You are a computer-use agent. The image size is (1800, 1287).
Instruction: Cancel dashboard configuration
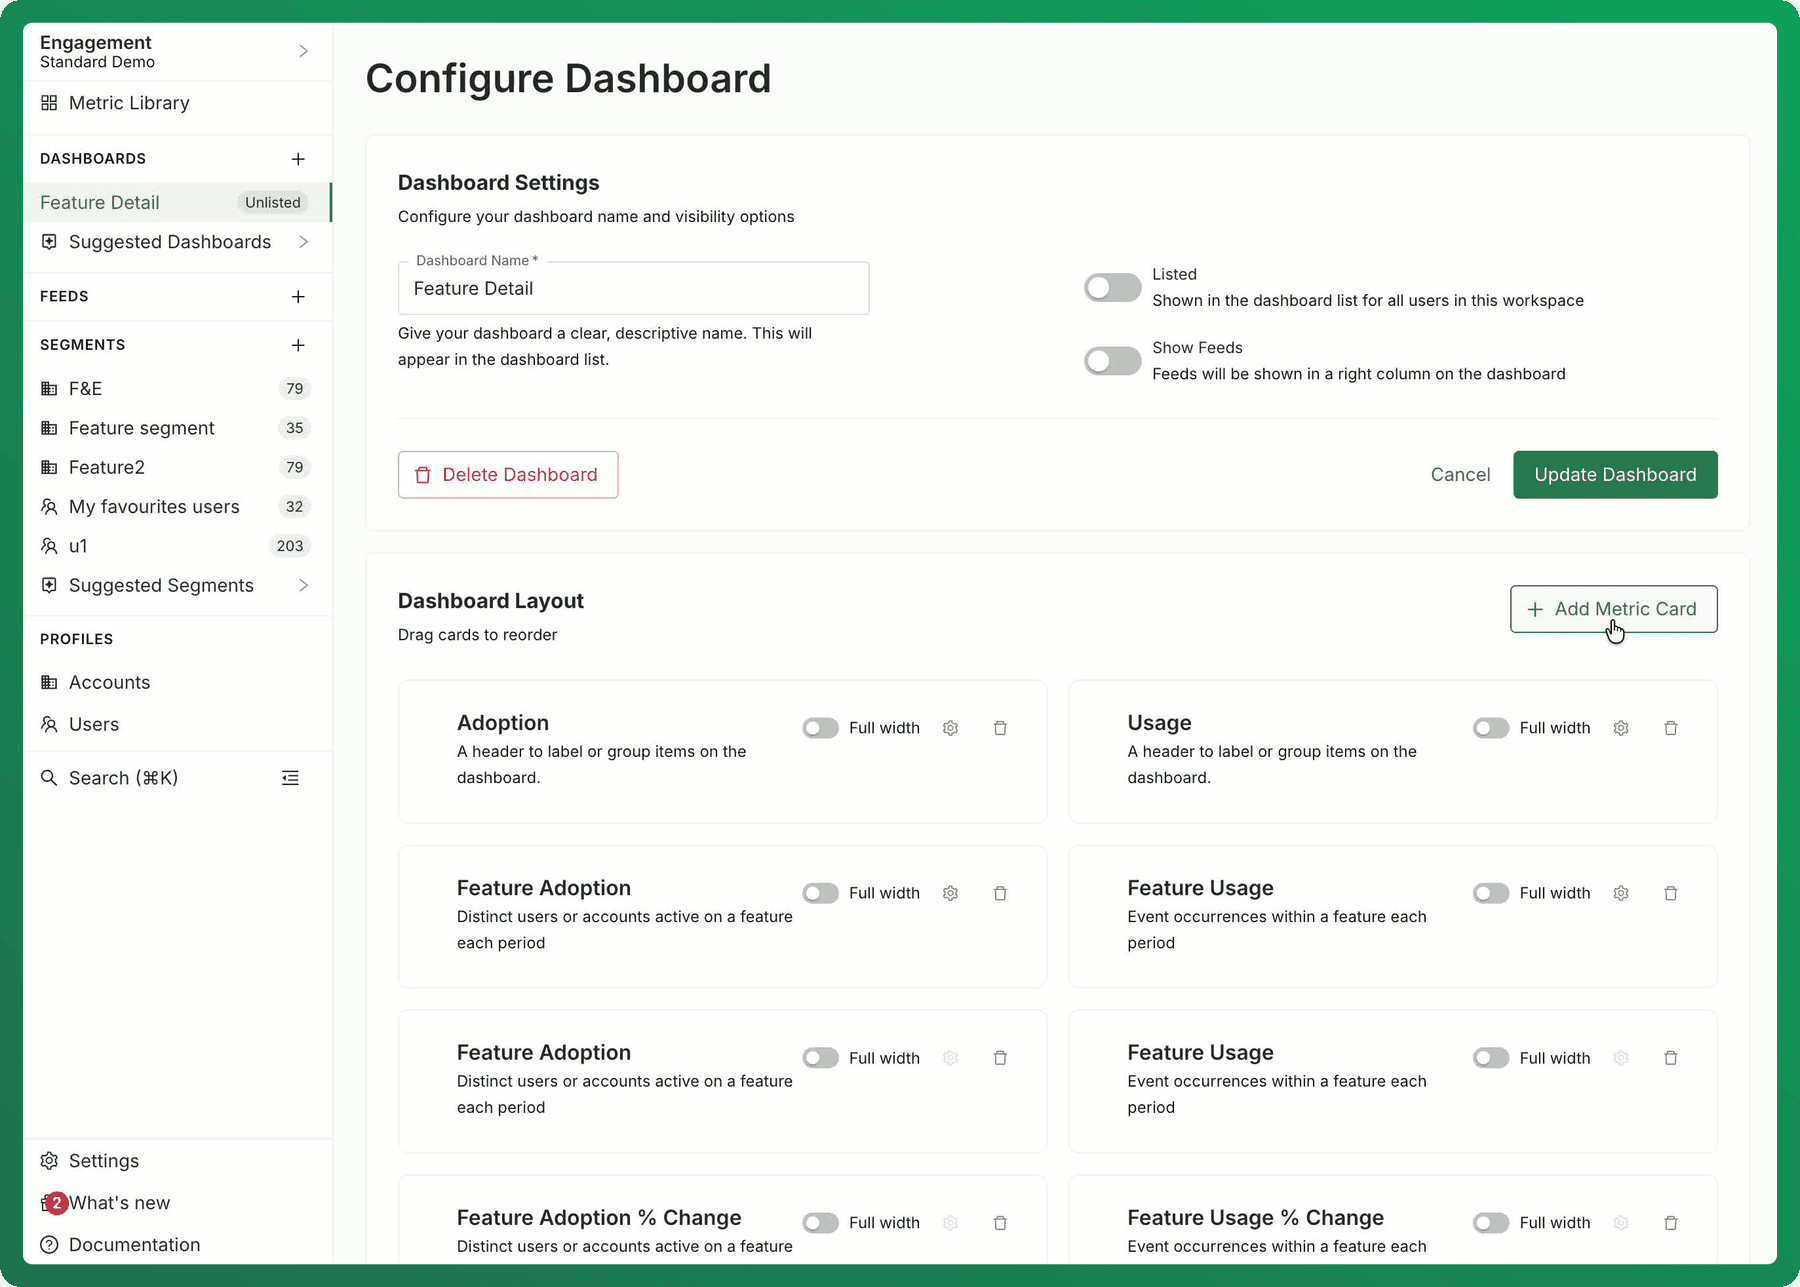[1460, 475]
